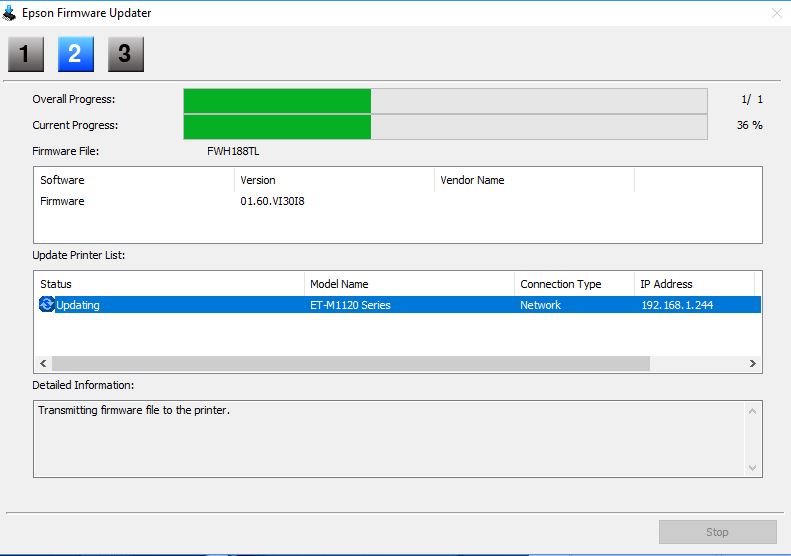The height and width of the screenshot is (556, 791).
Task: Click the step 1 indicator icon
Action: [26, 54]
